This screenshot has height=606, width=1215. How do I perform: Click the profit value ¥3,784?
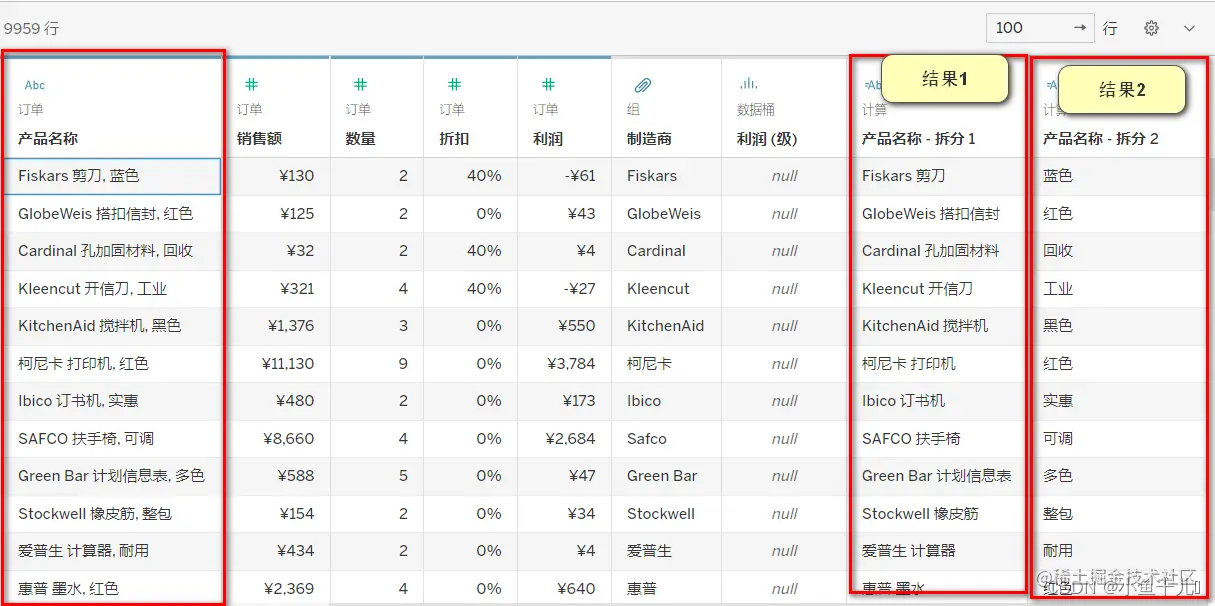[x=571, y=364]
